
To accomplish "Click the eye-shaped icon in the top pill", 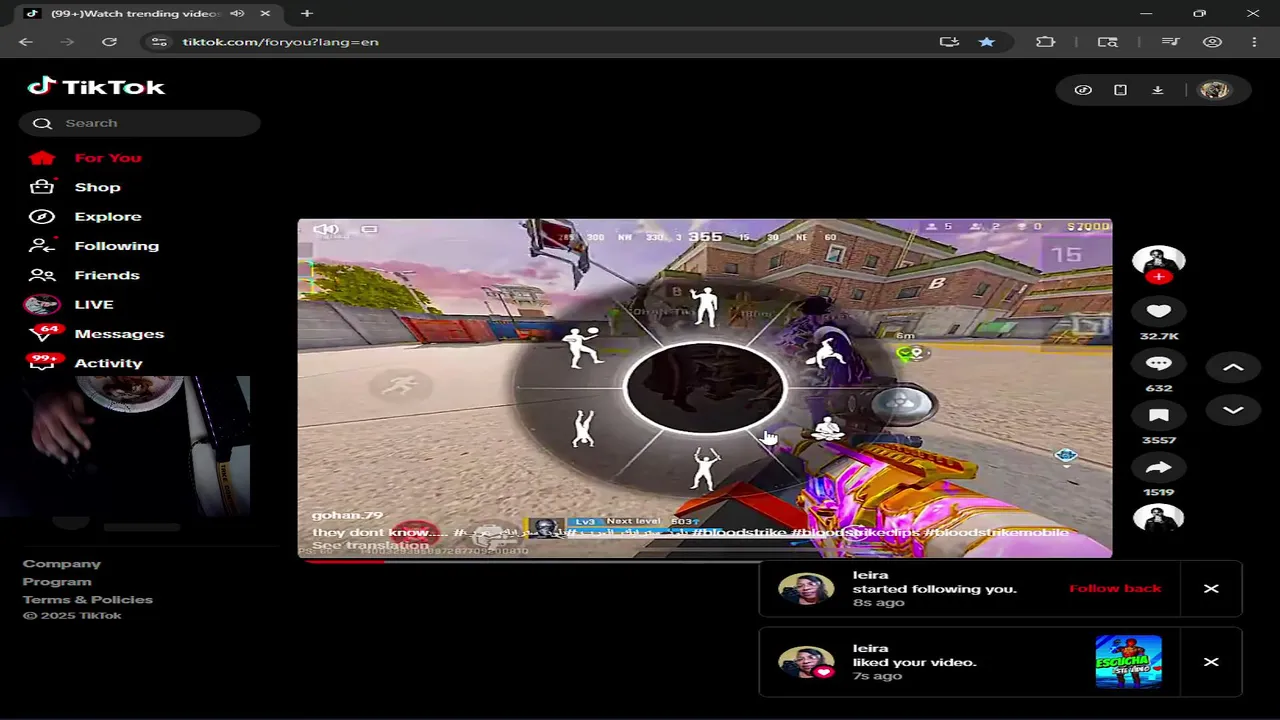I will pos(1083,90).
